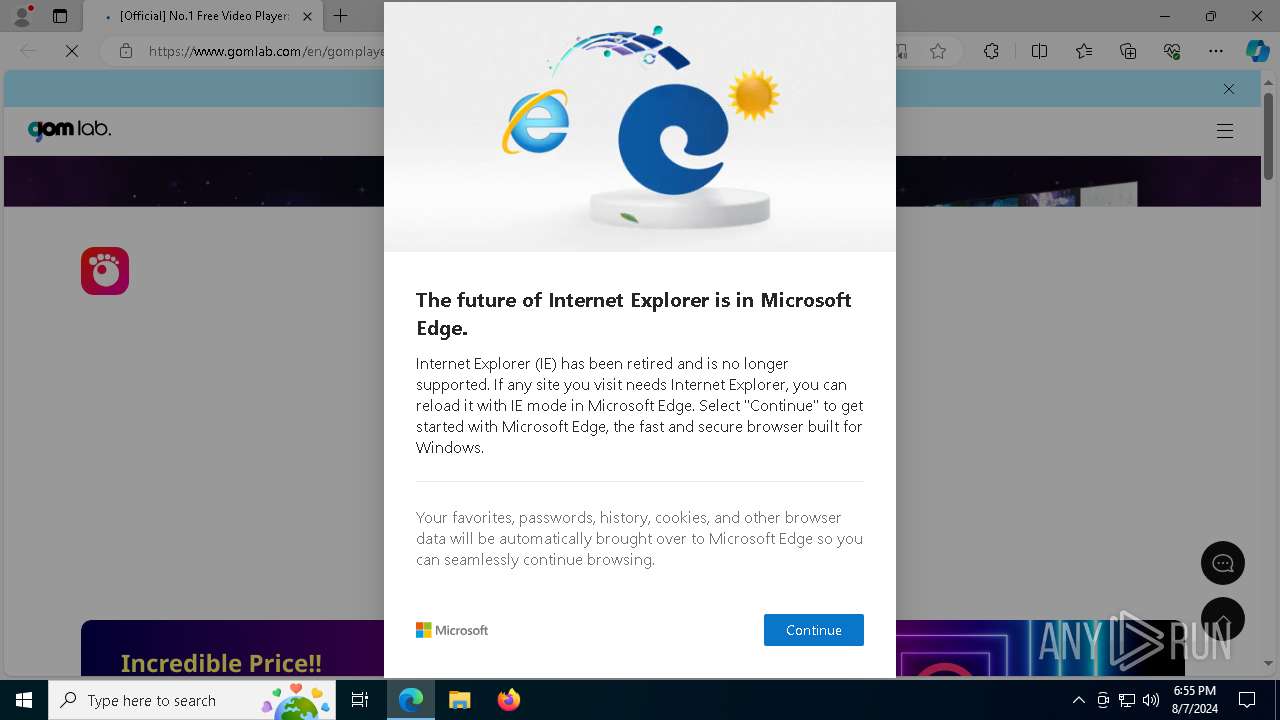Open the notification center
The image size is (1280, 720).
click(1247, 700)
